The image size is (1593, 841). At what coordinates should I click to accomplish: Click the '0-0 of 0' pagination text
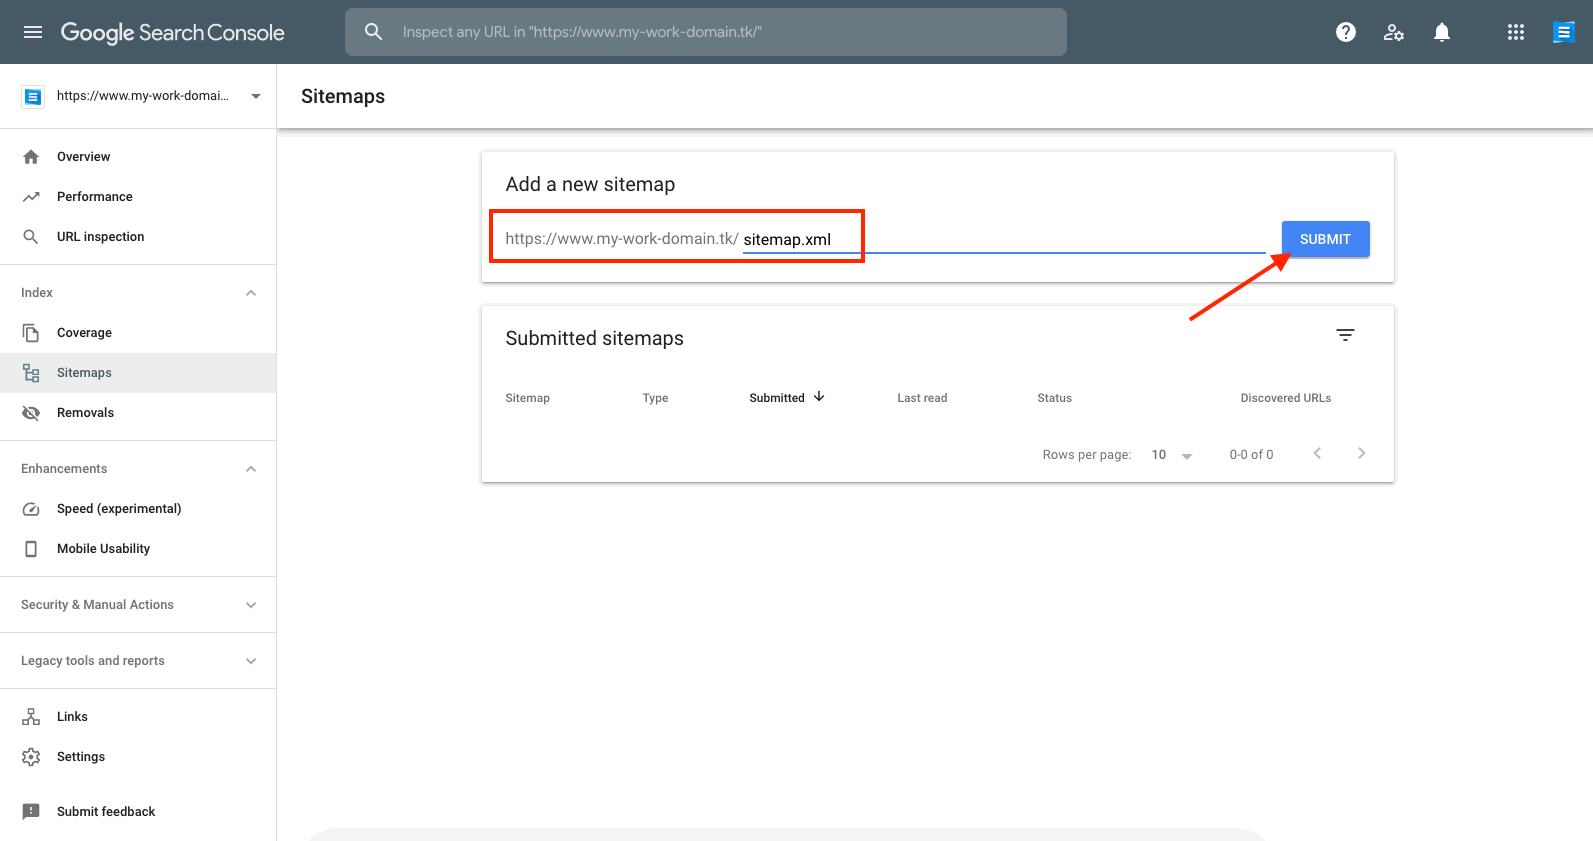click(1251, 455)
